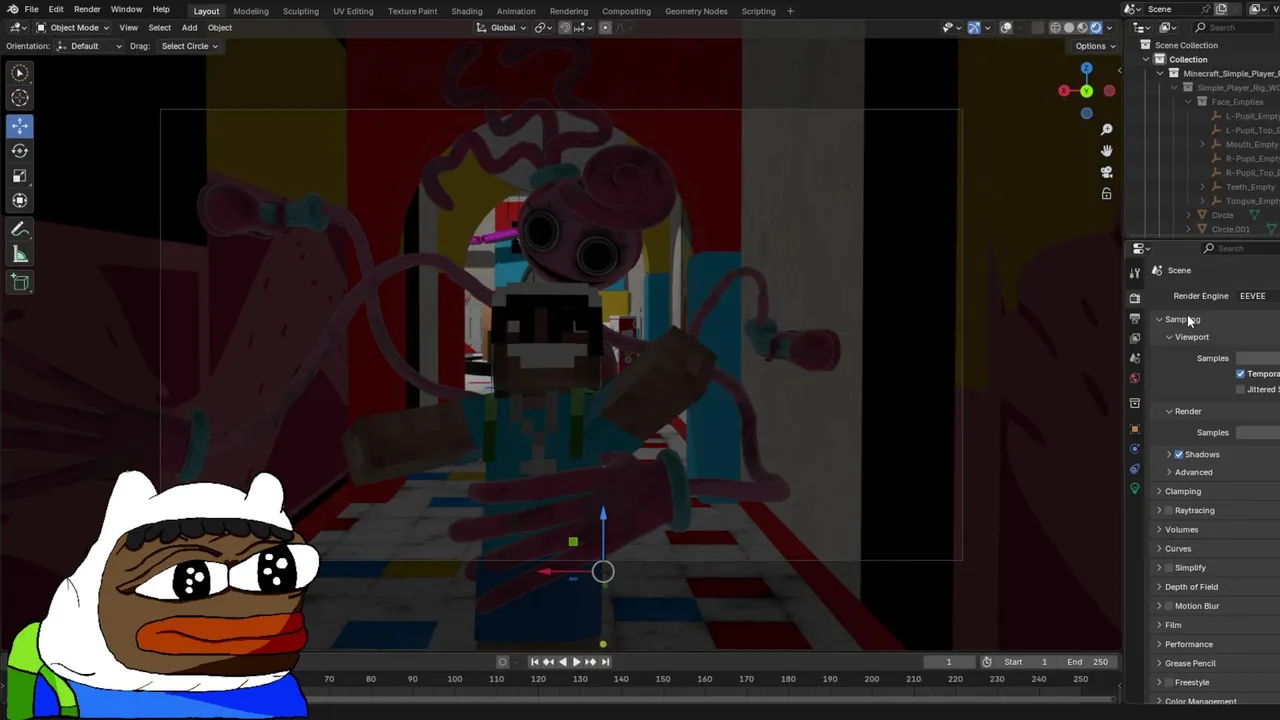Enable the Freestyle checkbox
The height and width of the screenshot is (720, 1280).
(1169, 683)
